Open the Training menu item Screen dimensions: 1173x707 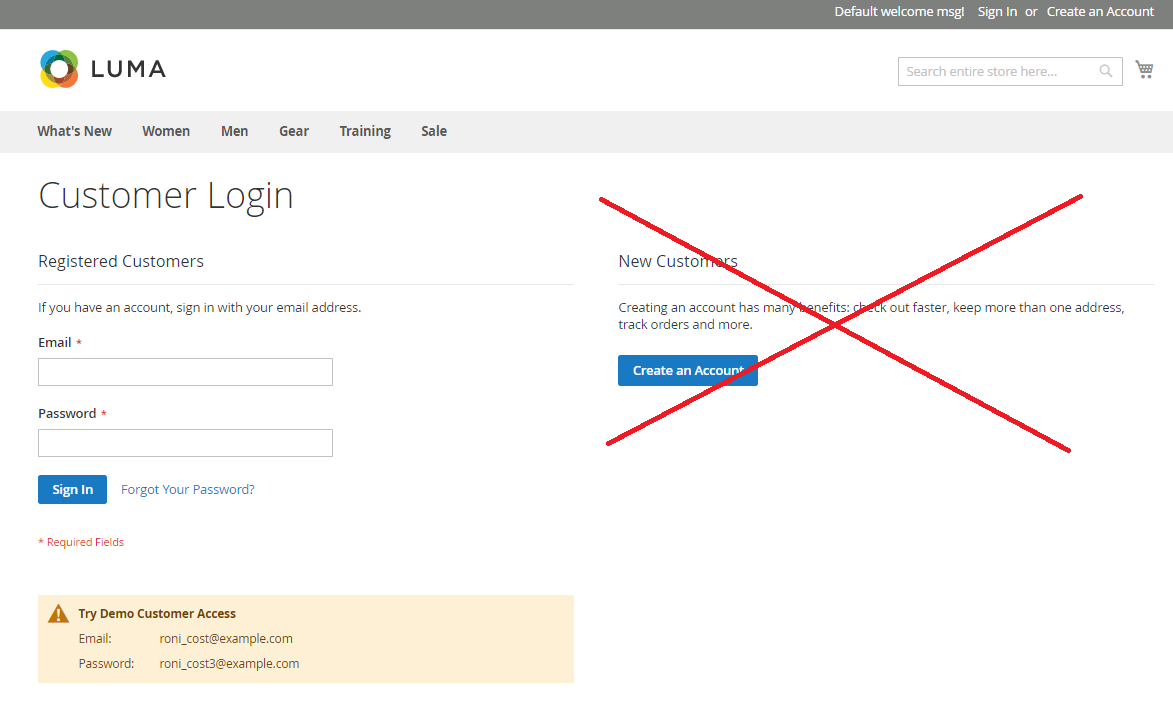[x=365, y=131]
